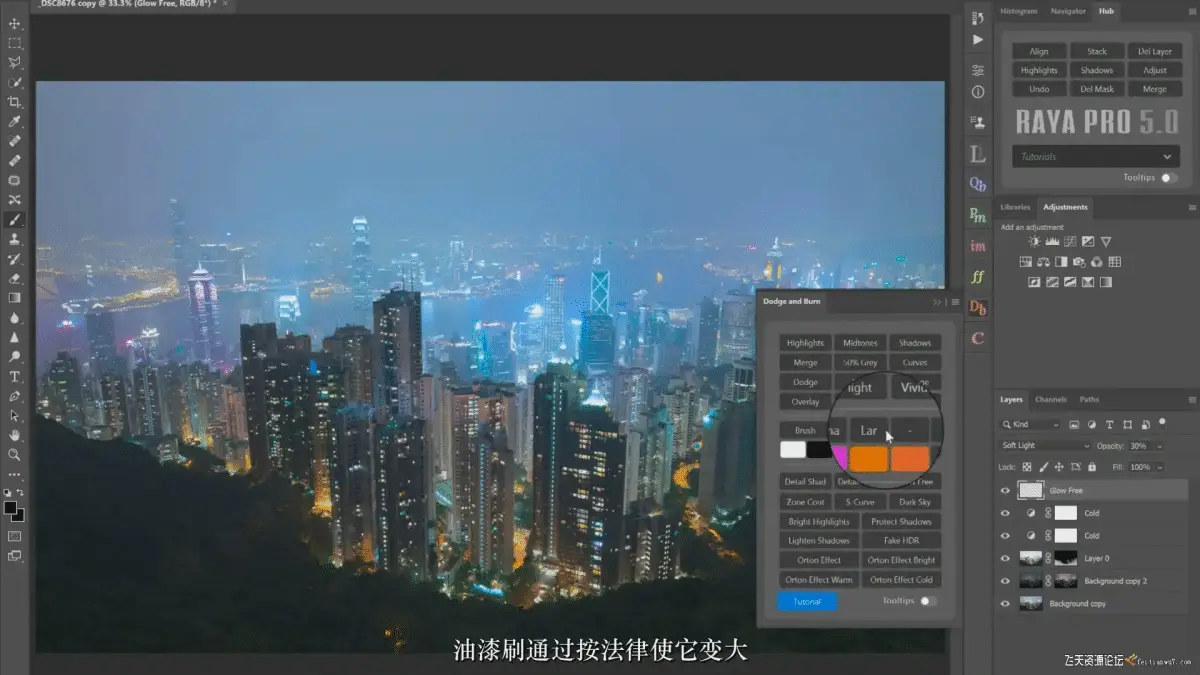The image size is (1200, 675).
Task: Select the Eyedropper tool
Action: (x=14, y=122)
